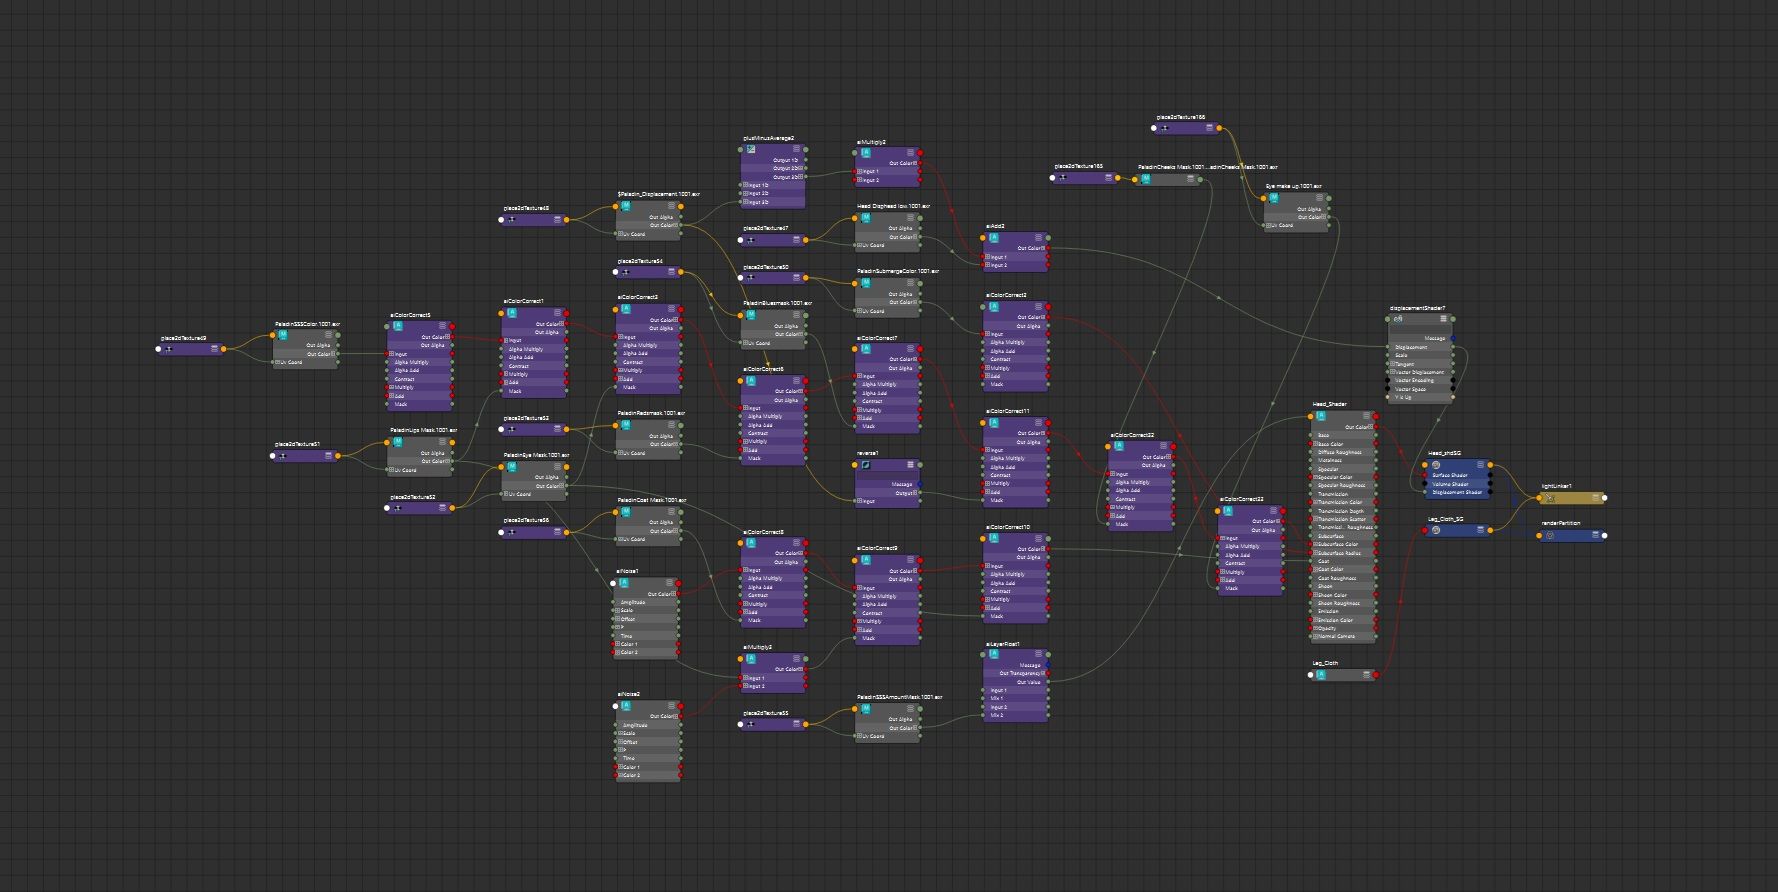Select the reverse1 node icon
The width and height of the screenshot is (1778, 892).
[x=866, y=464]
